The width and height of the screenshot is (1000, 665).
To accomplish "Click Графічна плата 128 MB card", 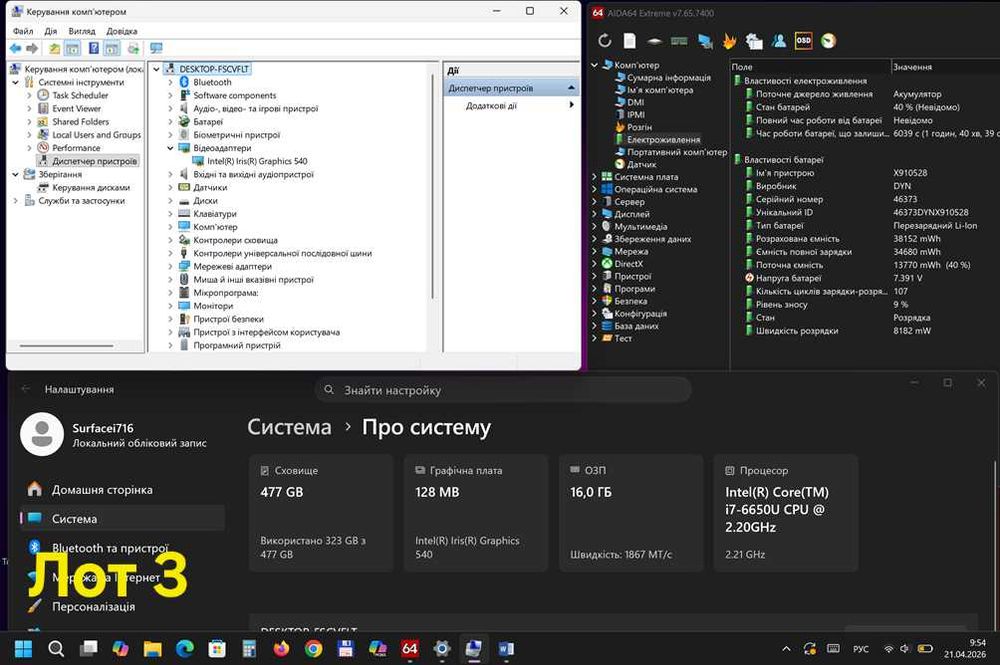I will pyautogui.click(x=476, y=513).
